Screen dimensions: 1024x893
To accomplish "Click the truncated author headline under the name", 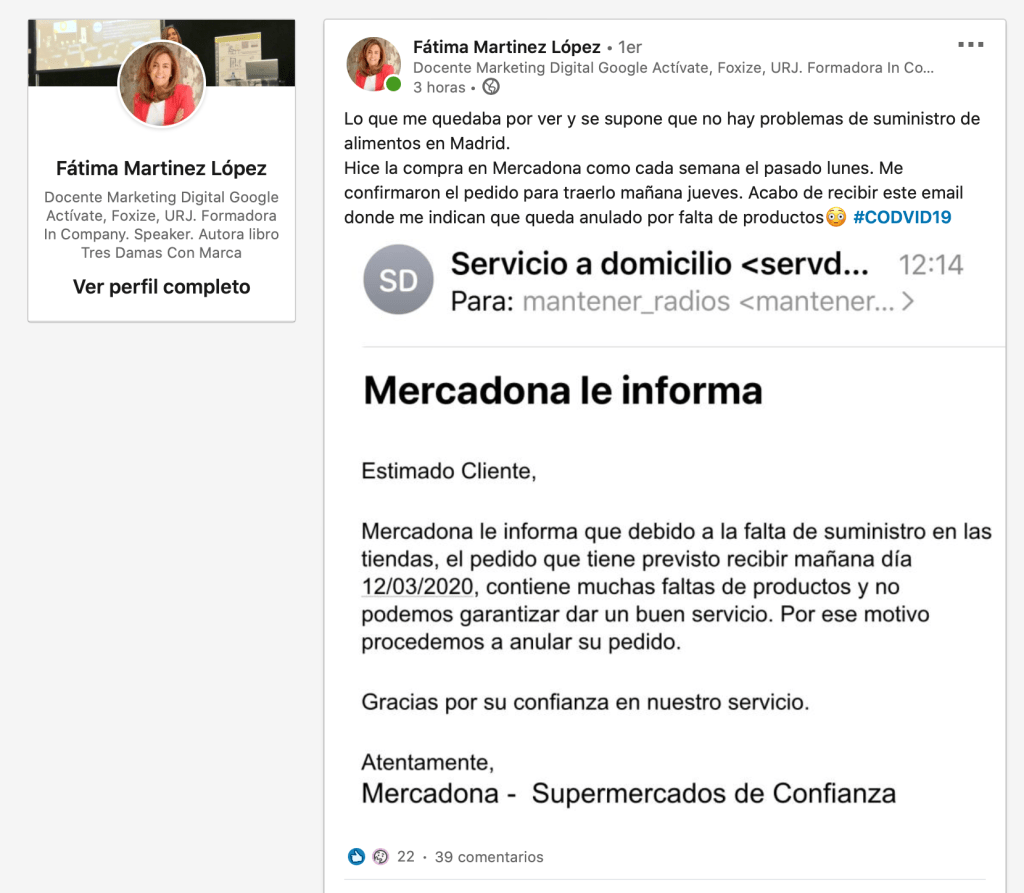I will tap(673, 68).
